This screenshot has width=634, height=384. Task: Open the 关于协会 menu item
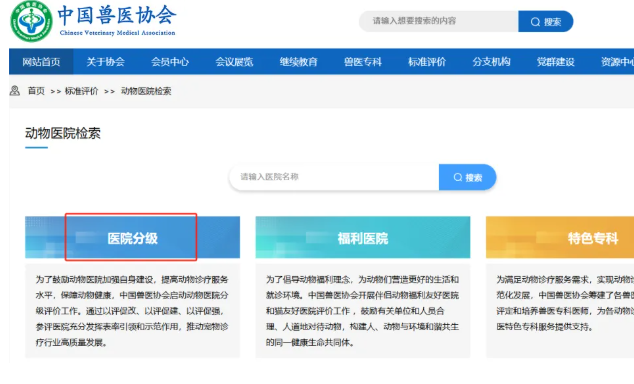click(x=105, y=62)
